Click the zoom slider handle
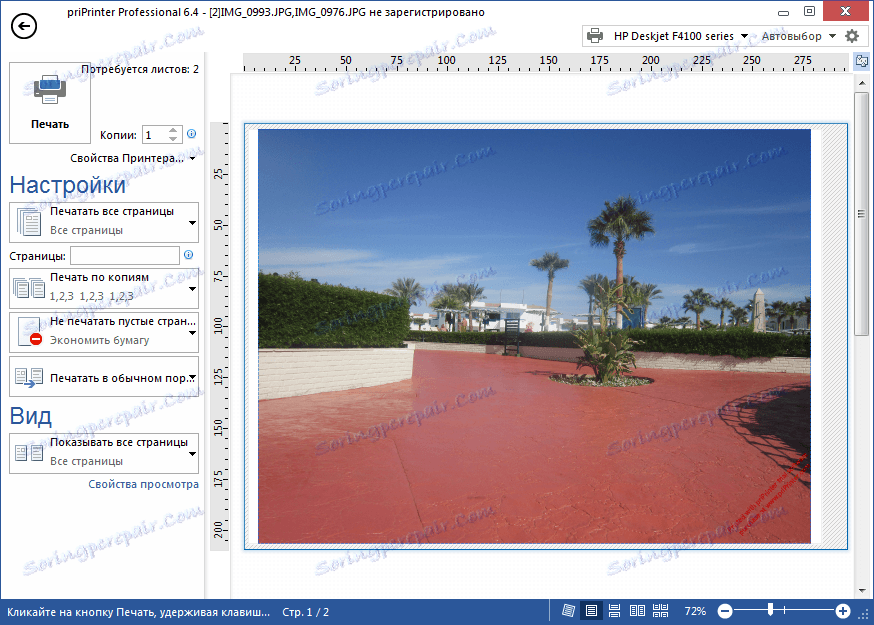This screenshot has width=874, height=625. pos(770,610)
